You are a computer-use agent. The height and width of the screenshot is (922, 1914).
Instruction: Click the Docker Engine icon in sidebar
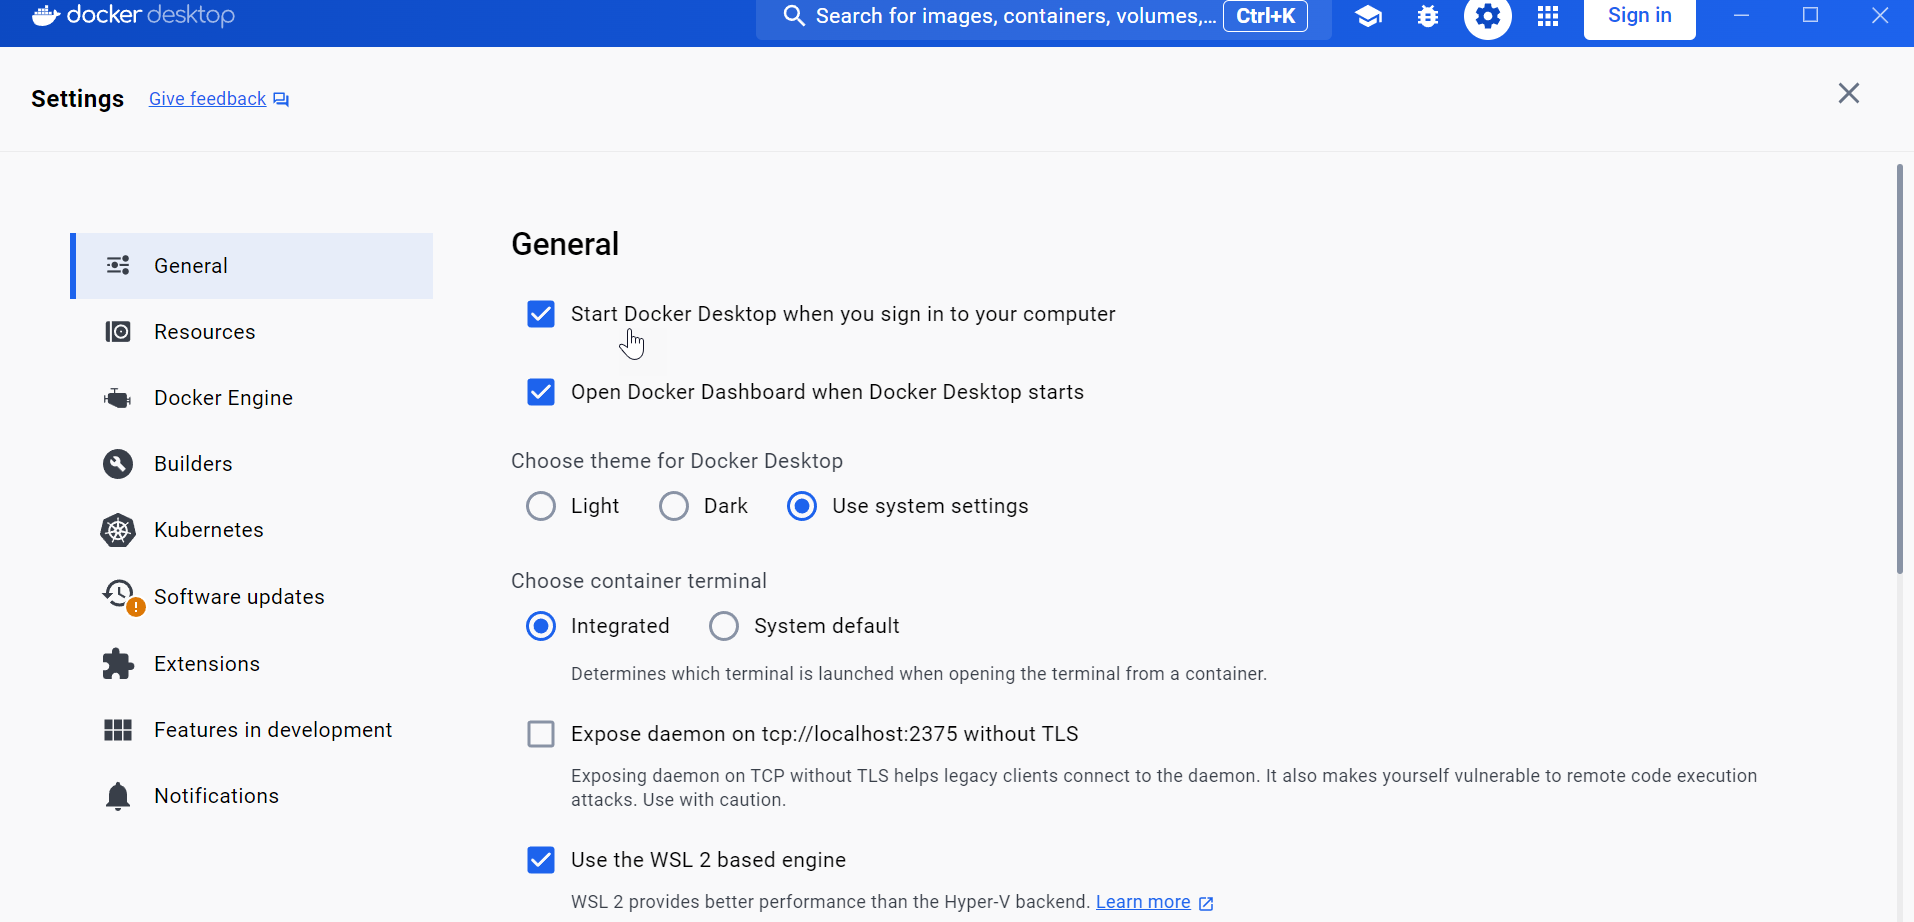pyautogui.click(x=118, y=398)
